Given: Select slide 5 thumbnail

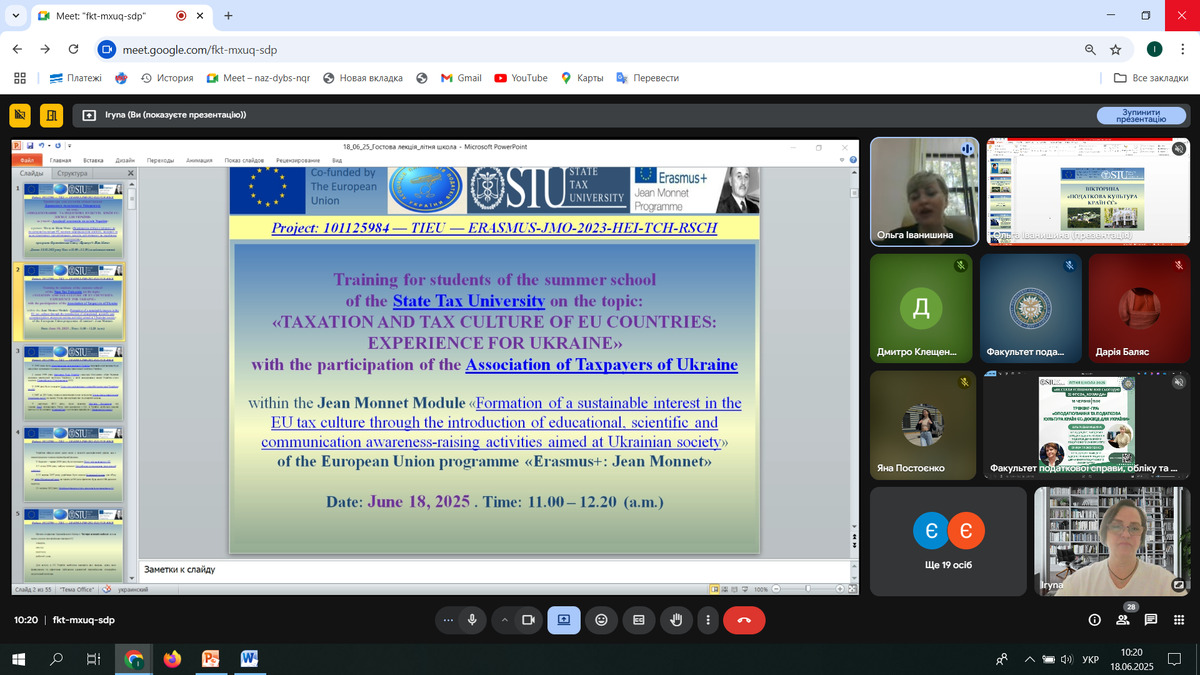Looking at the screenshot, I should pyautogui.click(x=73, y=544).
